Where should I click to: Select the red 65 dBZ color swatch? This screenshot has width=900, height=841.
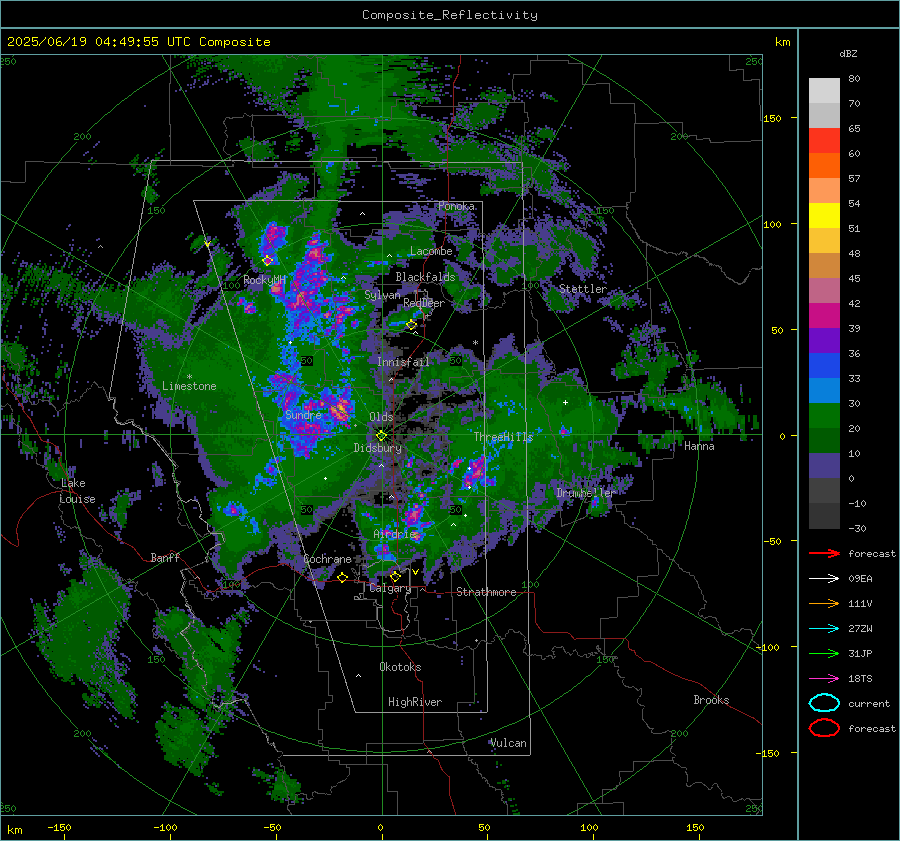[x=824, y=140]
